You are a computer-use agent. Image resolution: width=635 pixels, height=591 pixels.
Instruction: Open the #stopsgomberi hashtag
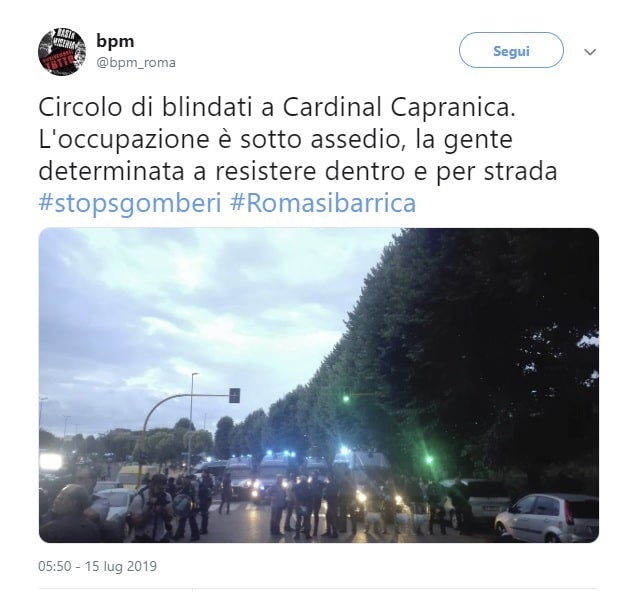click(x=130, y=203)
